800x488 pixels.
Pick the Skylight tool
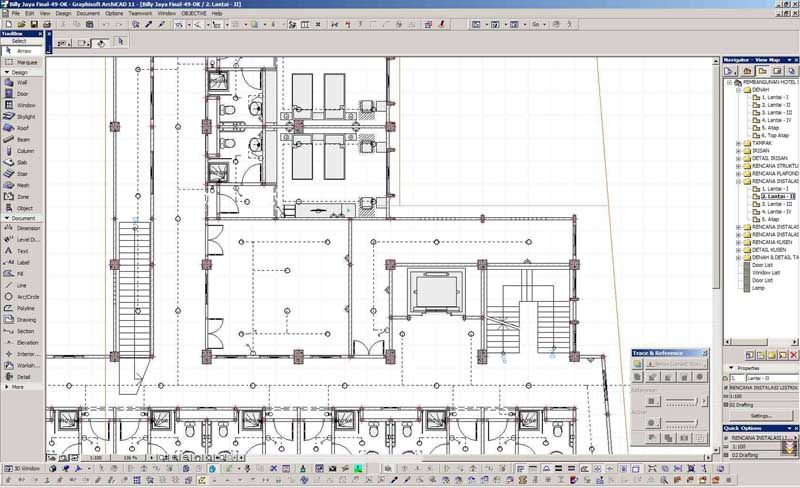tap(21, 116)
